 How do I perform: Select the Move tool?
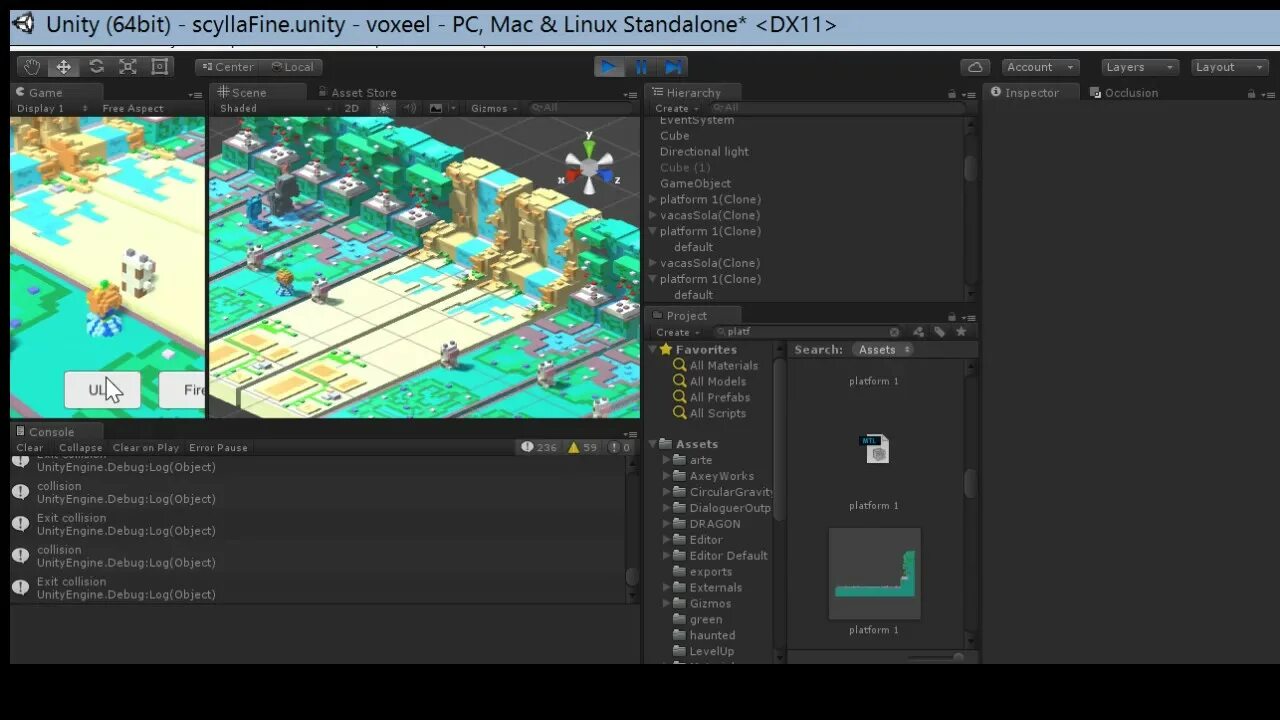[63, 67]
